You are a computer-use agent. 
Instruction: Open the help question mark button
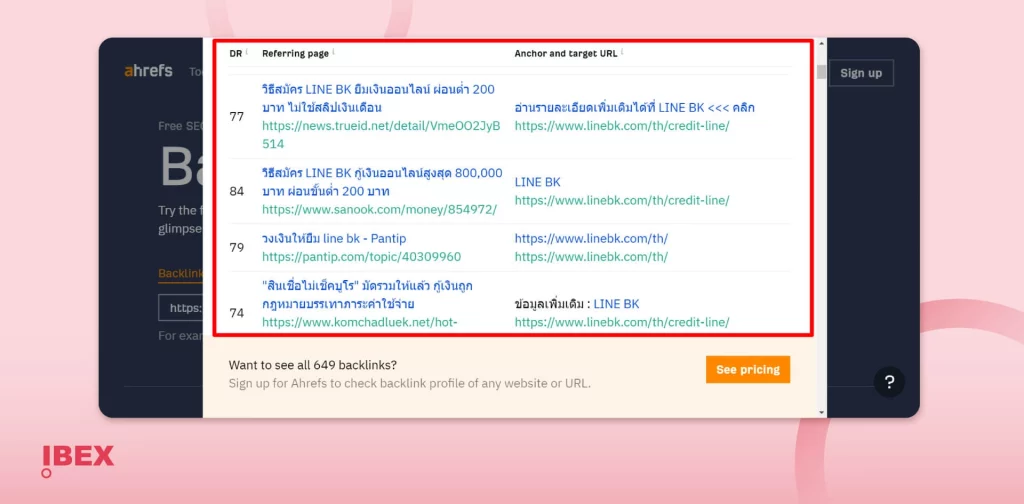pos(889,383)
